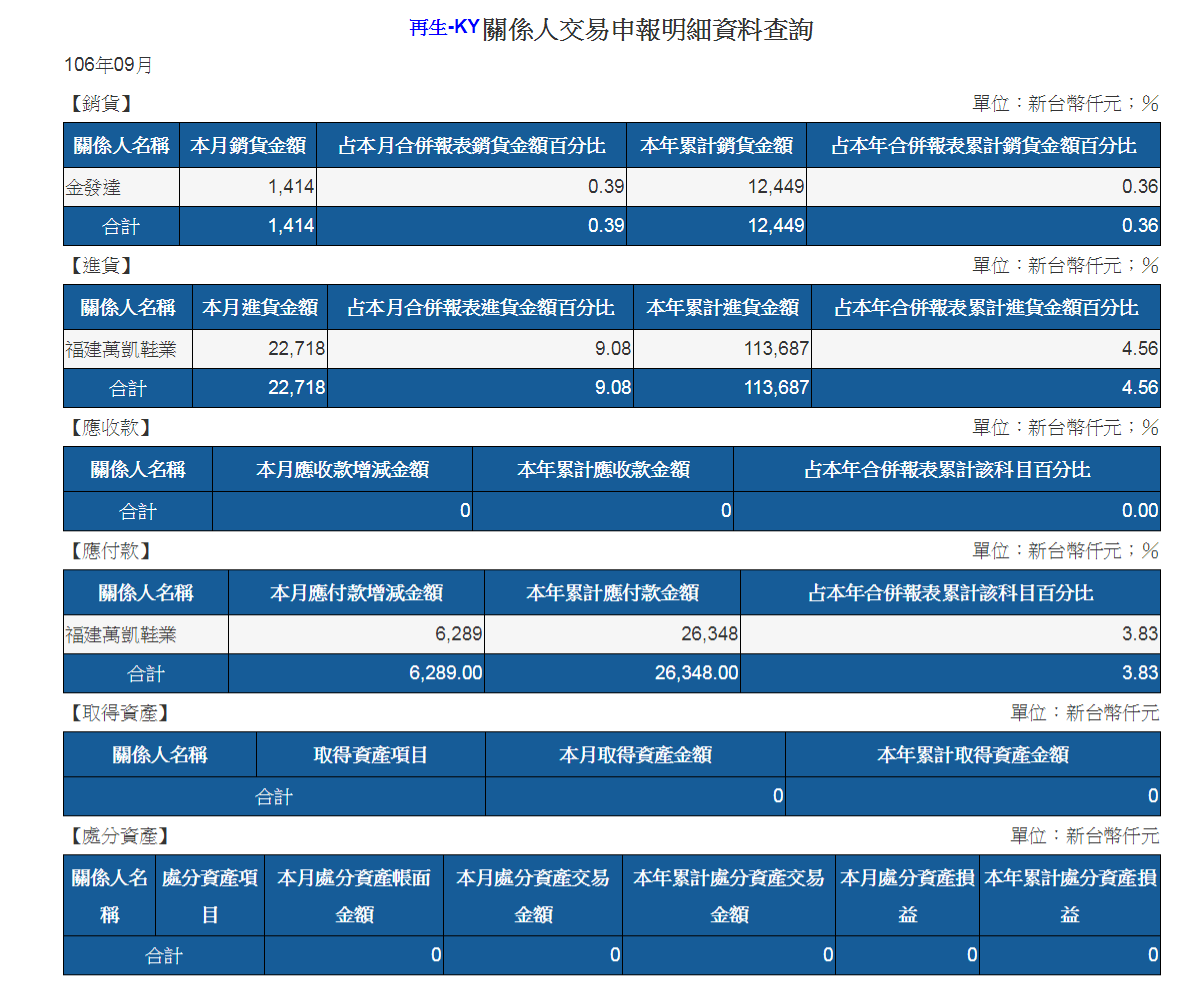Click the 本年累計進貨金額 column header

(x=722, y=307)
